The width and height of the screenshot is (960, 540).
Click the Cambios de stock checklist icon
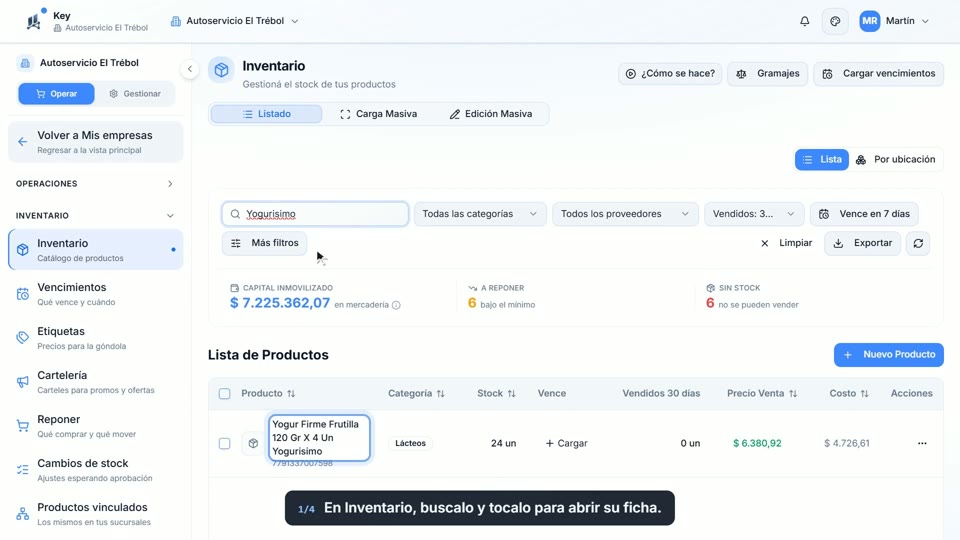pyautogui.click(x=23, y=470)
